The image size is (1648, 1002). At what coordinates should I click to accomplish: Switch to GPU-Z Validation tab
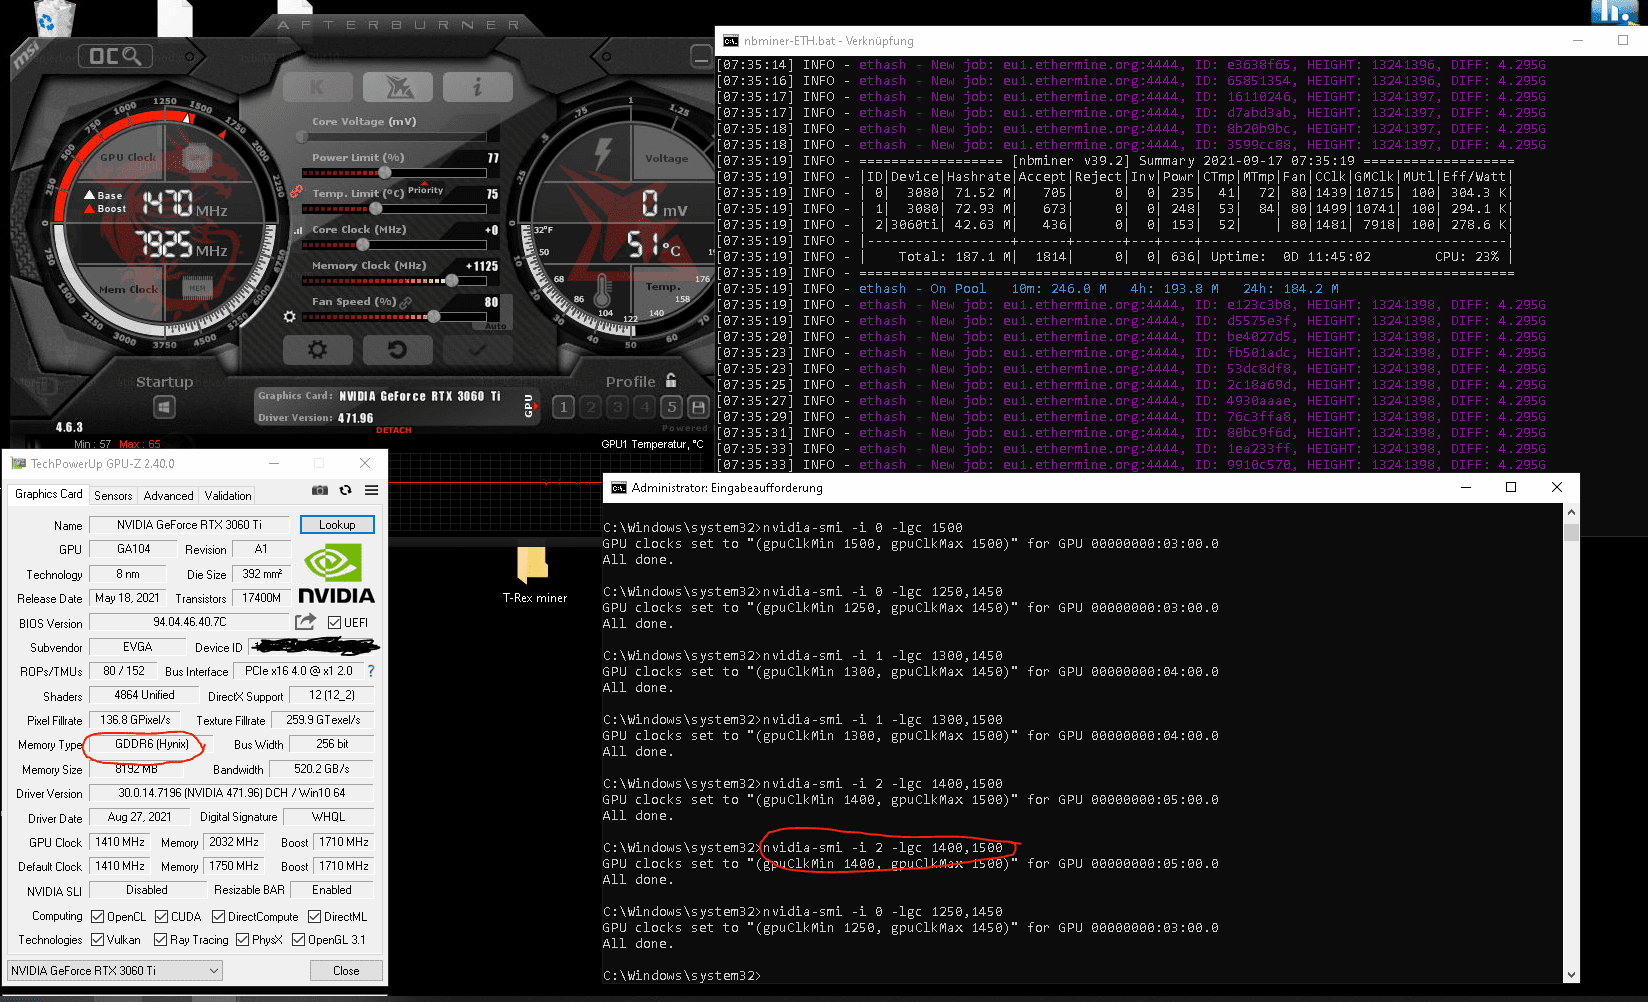(x=228, y=495)
